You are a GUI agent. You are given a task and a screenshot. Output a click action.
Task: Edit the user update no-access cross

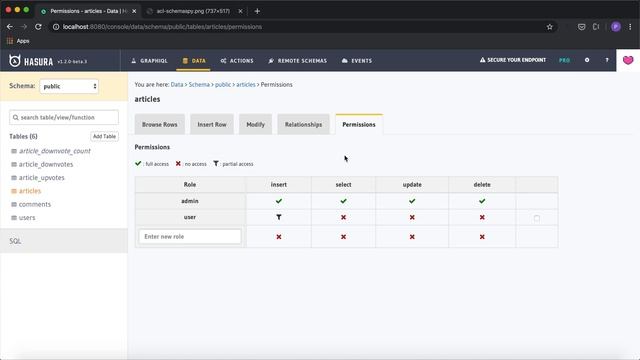pyautogui.click(x=412, y=217)
